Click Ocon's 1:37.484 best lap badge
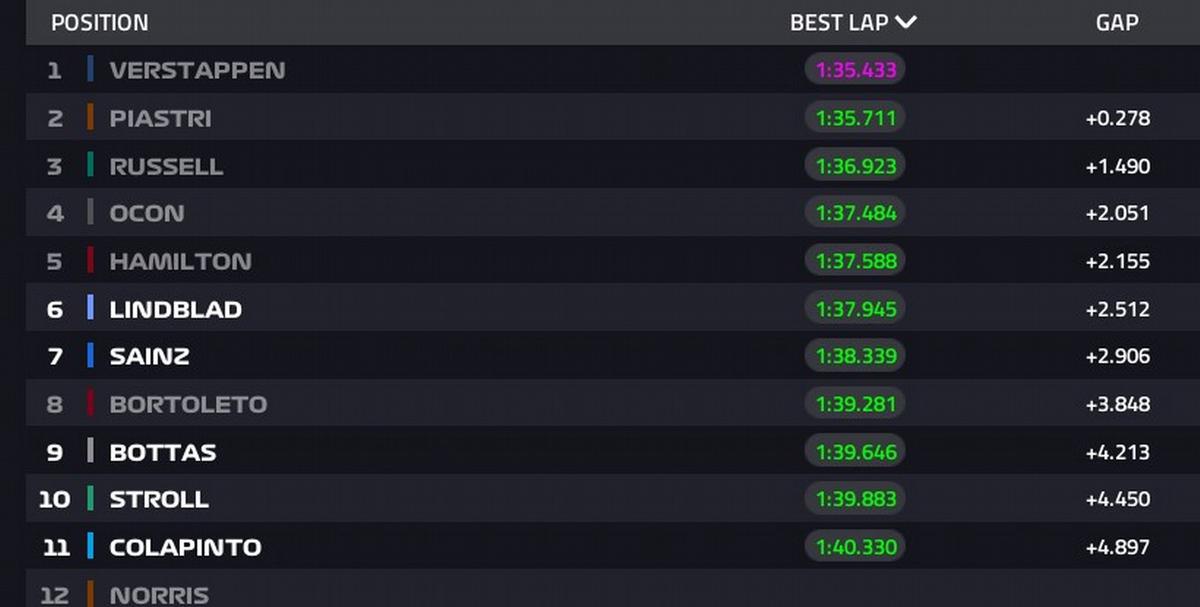Image resolution: width=1200 pixels, height=607 pixels. click(x=855, y=213)
